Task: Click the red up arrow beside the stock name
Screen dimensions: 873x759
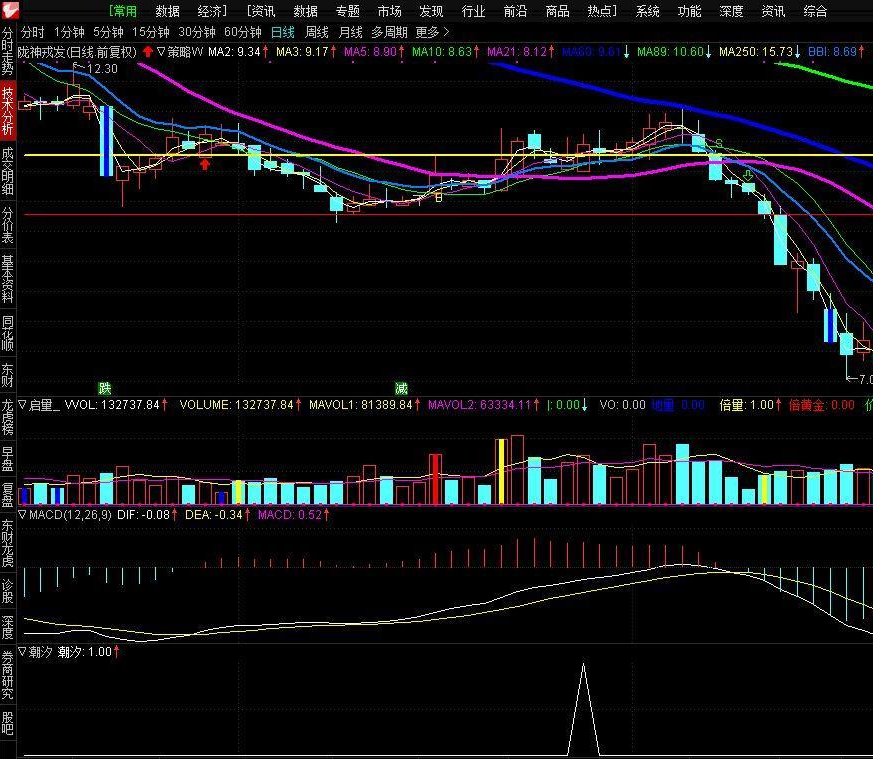Action: [148, 52]
